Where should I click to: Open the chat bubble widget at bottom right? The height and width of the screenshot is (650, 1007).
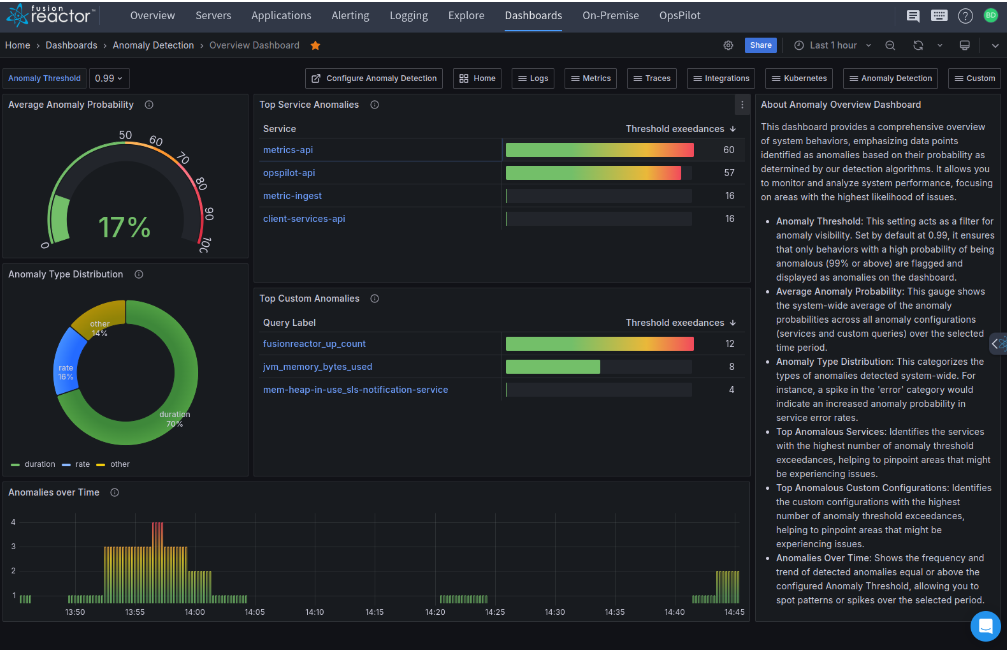point(985,626)
